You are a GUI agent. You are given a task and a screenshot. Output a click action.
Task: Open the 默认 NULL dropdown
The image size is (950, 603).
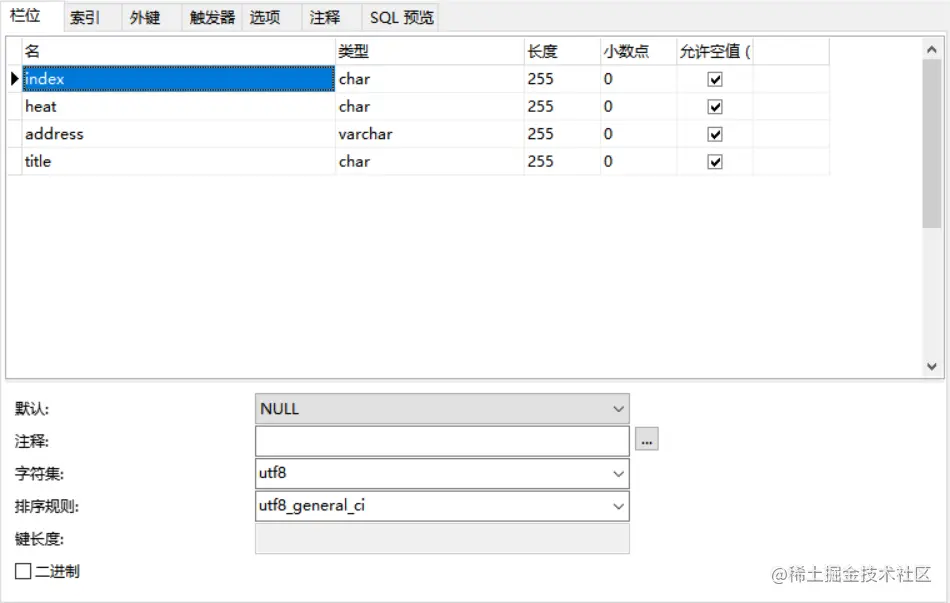(442, 408)
